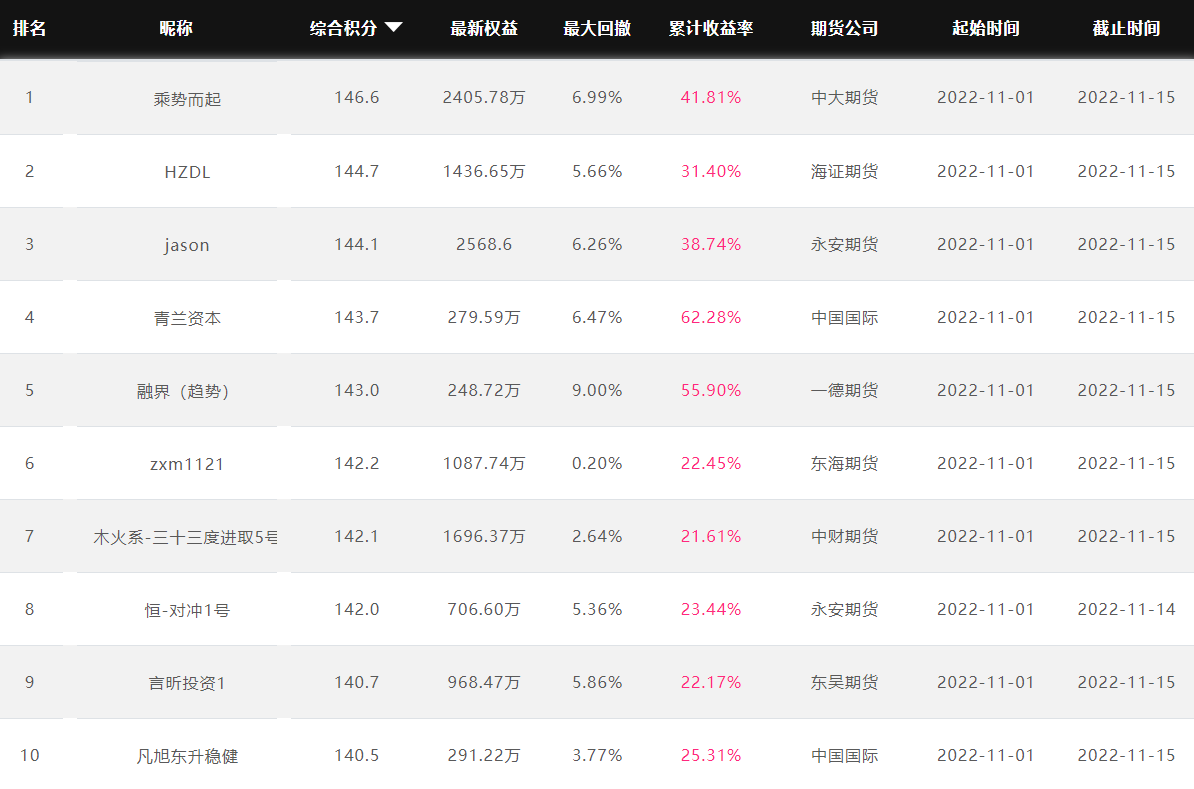Click the 昵称 column header
Screen dimensions: 1194x789
click(176, 28)
